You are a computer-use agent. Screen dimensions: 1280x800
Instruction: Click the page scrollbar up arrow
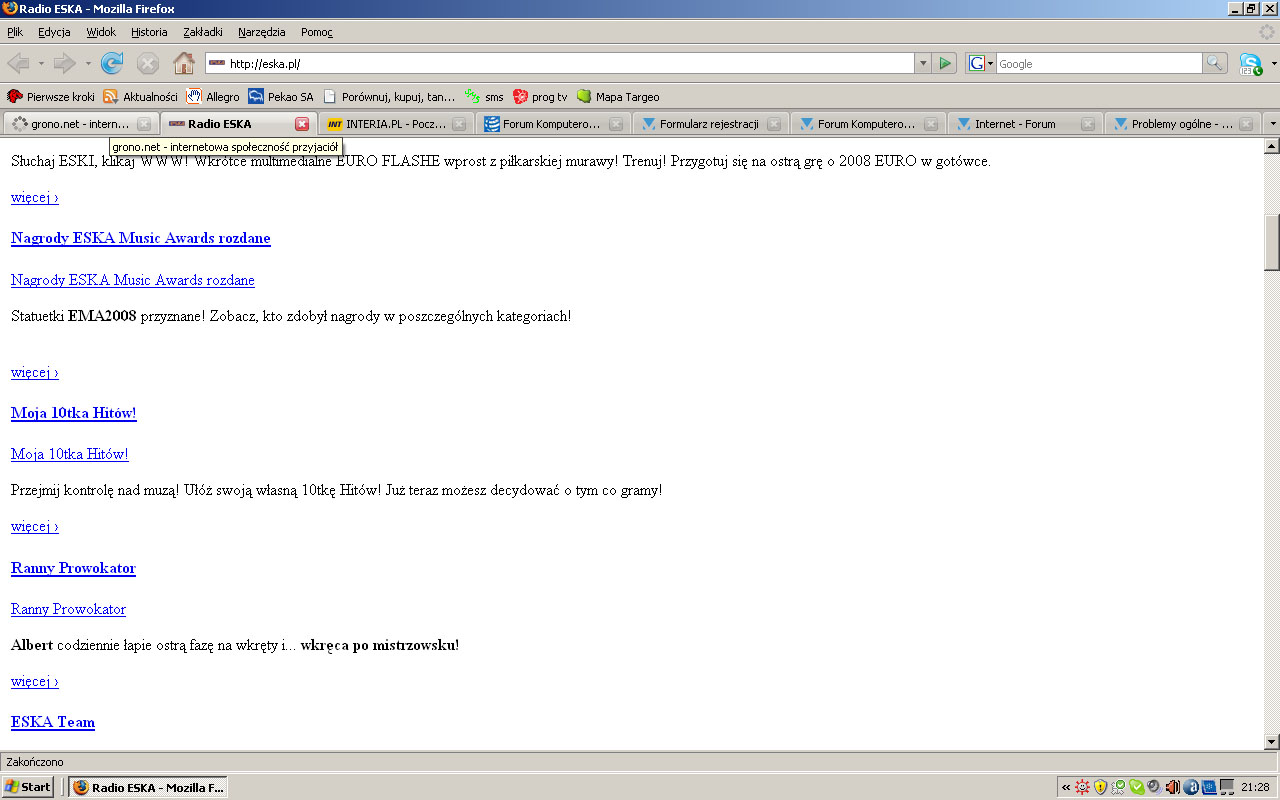click(1272, 146)
